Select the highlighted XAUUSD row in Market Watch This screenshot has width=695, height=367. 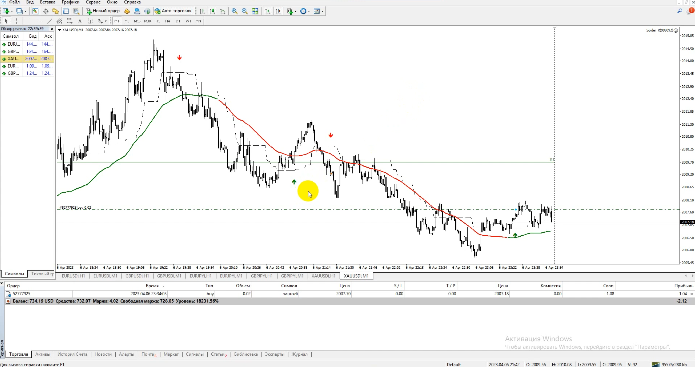tap(27, 59)
